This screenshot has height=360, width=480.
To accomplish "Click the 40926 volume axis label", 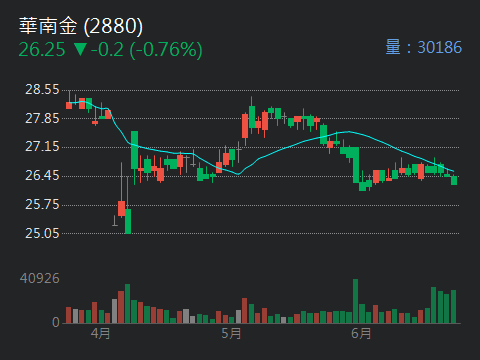I will [x=39, y=278].
